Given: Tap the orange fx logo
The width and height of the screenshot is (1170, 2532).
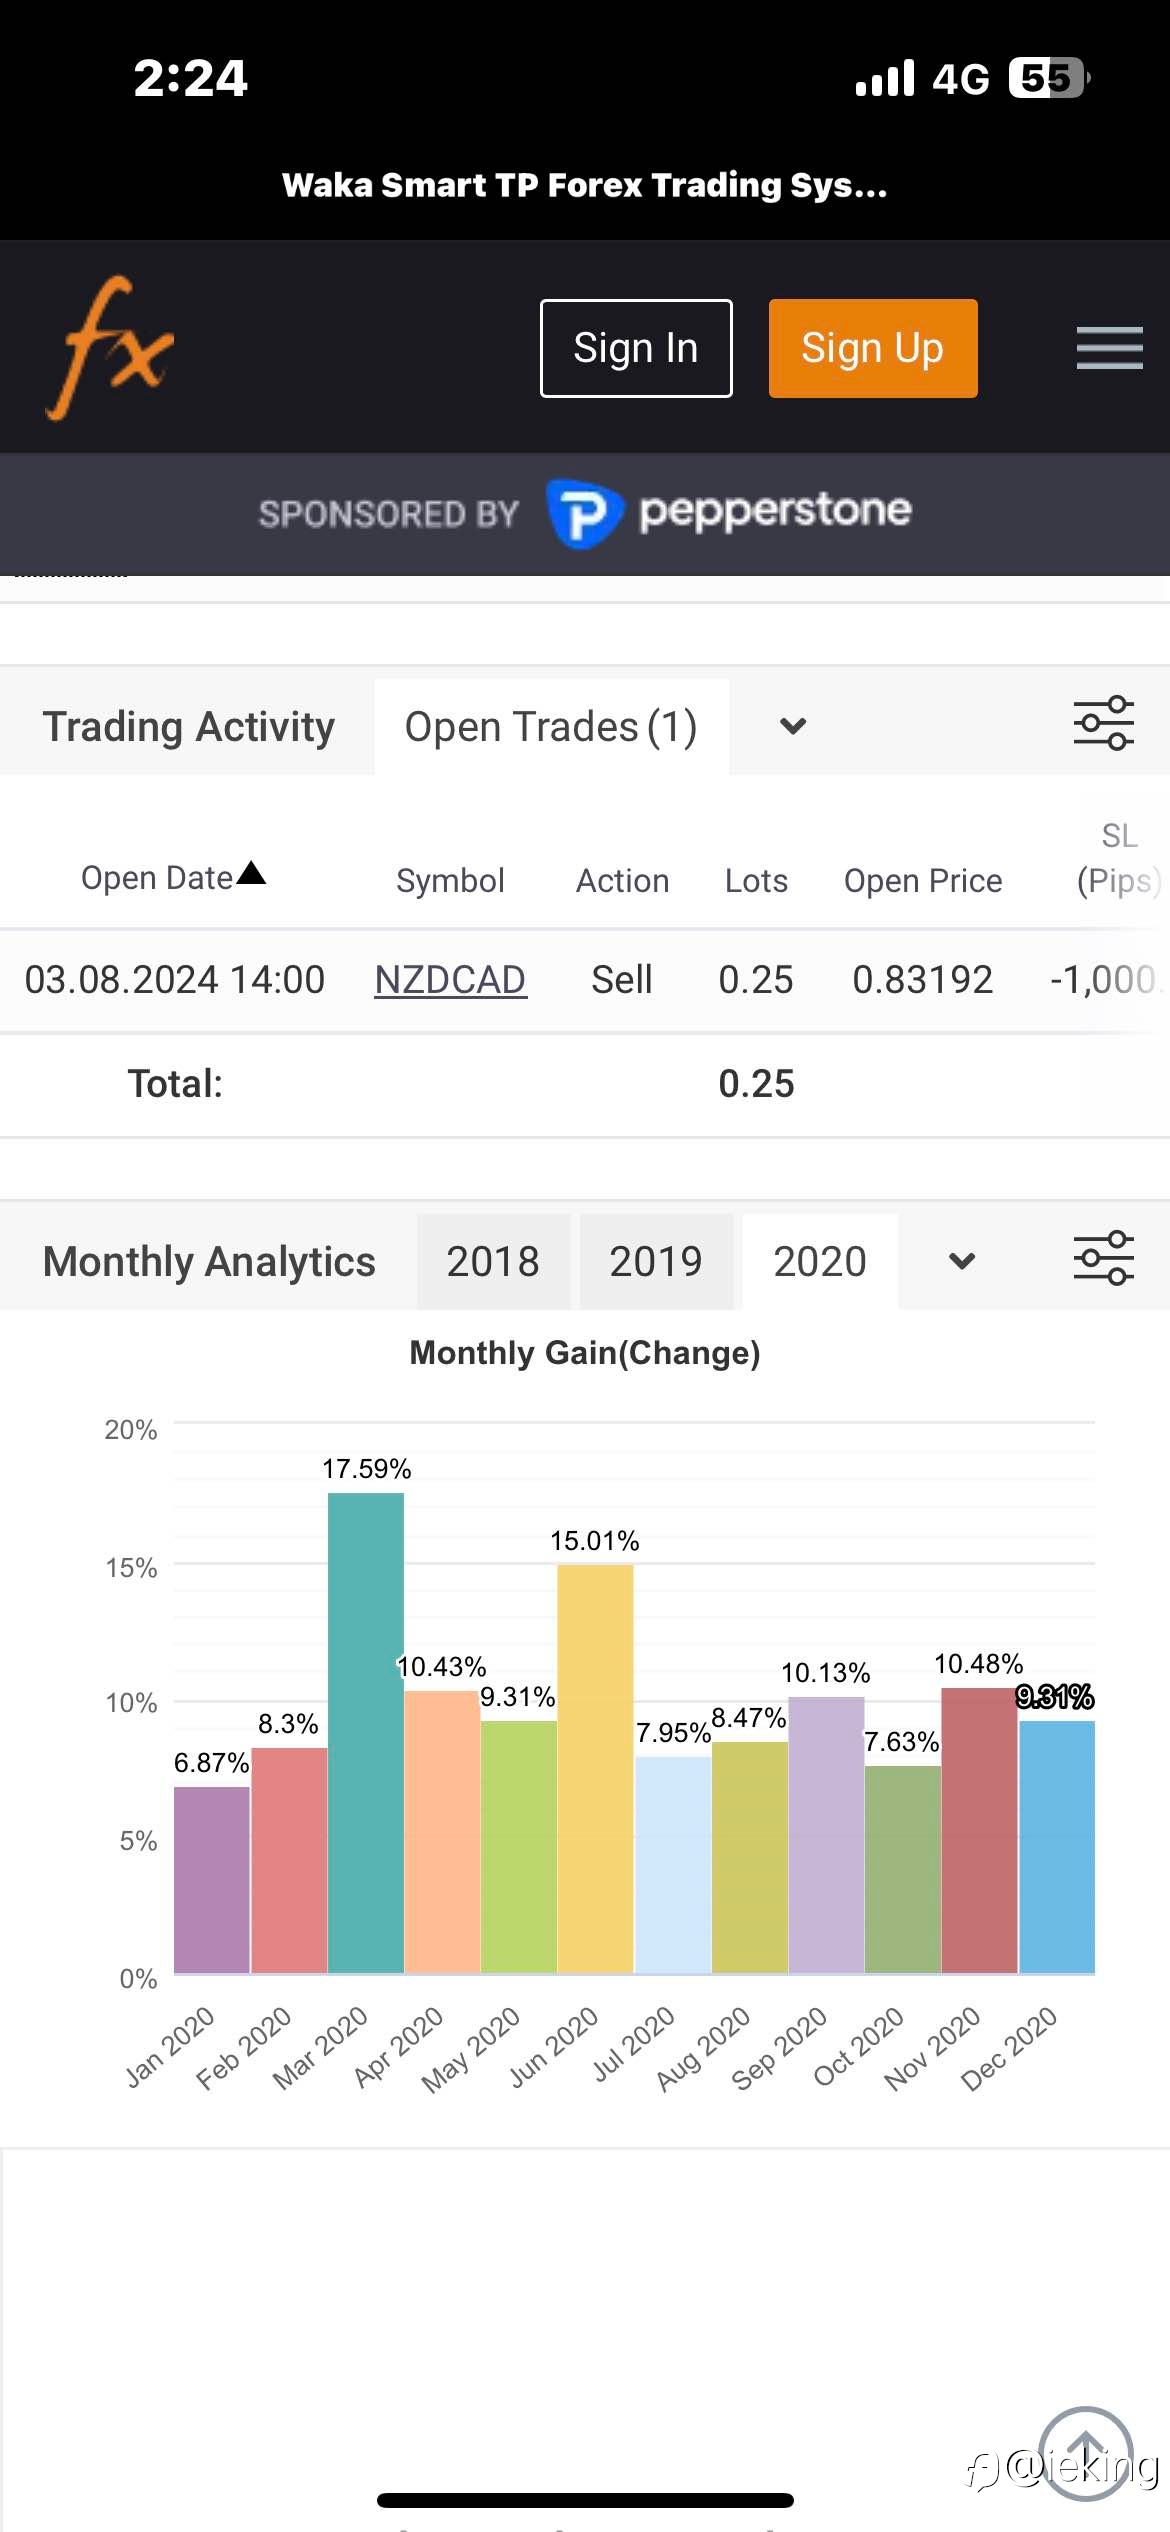Looking at the screenshot, I should pyautogui.click(x=110, y=348).
